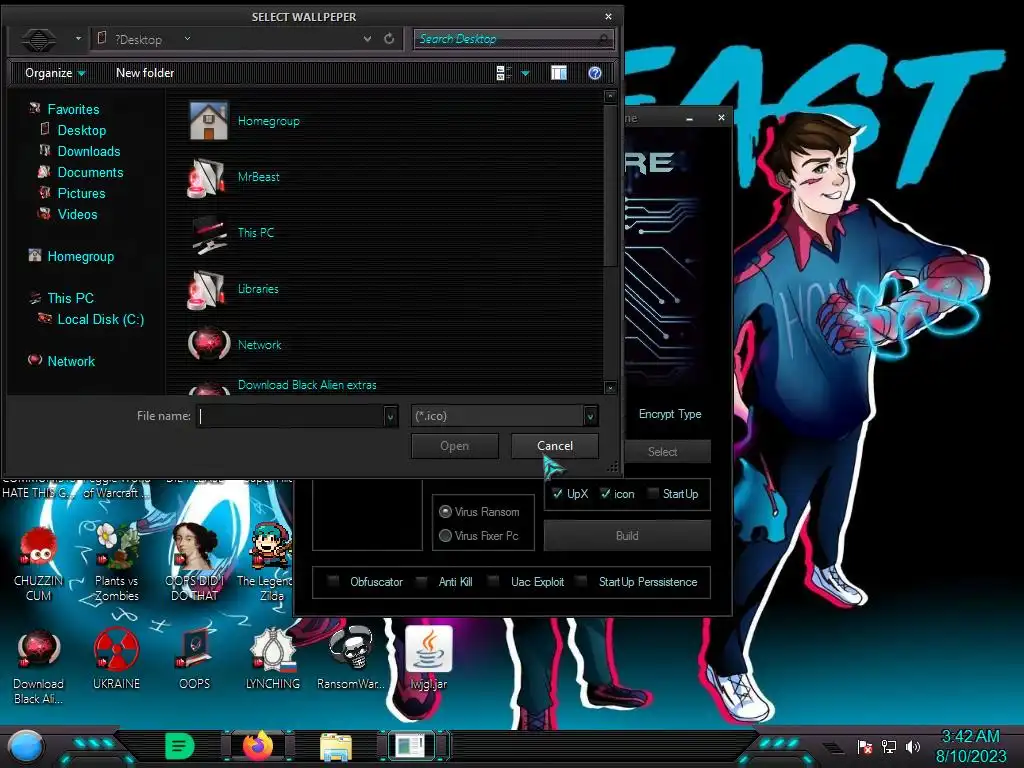Open the recent locations dropdown arrow
The height and width of the screenshot is (768, 1024).
[78, 39]
